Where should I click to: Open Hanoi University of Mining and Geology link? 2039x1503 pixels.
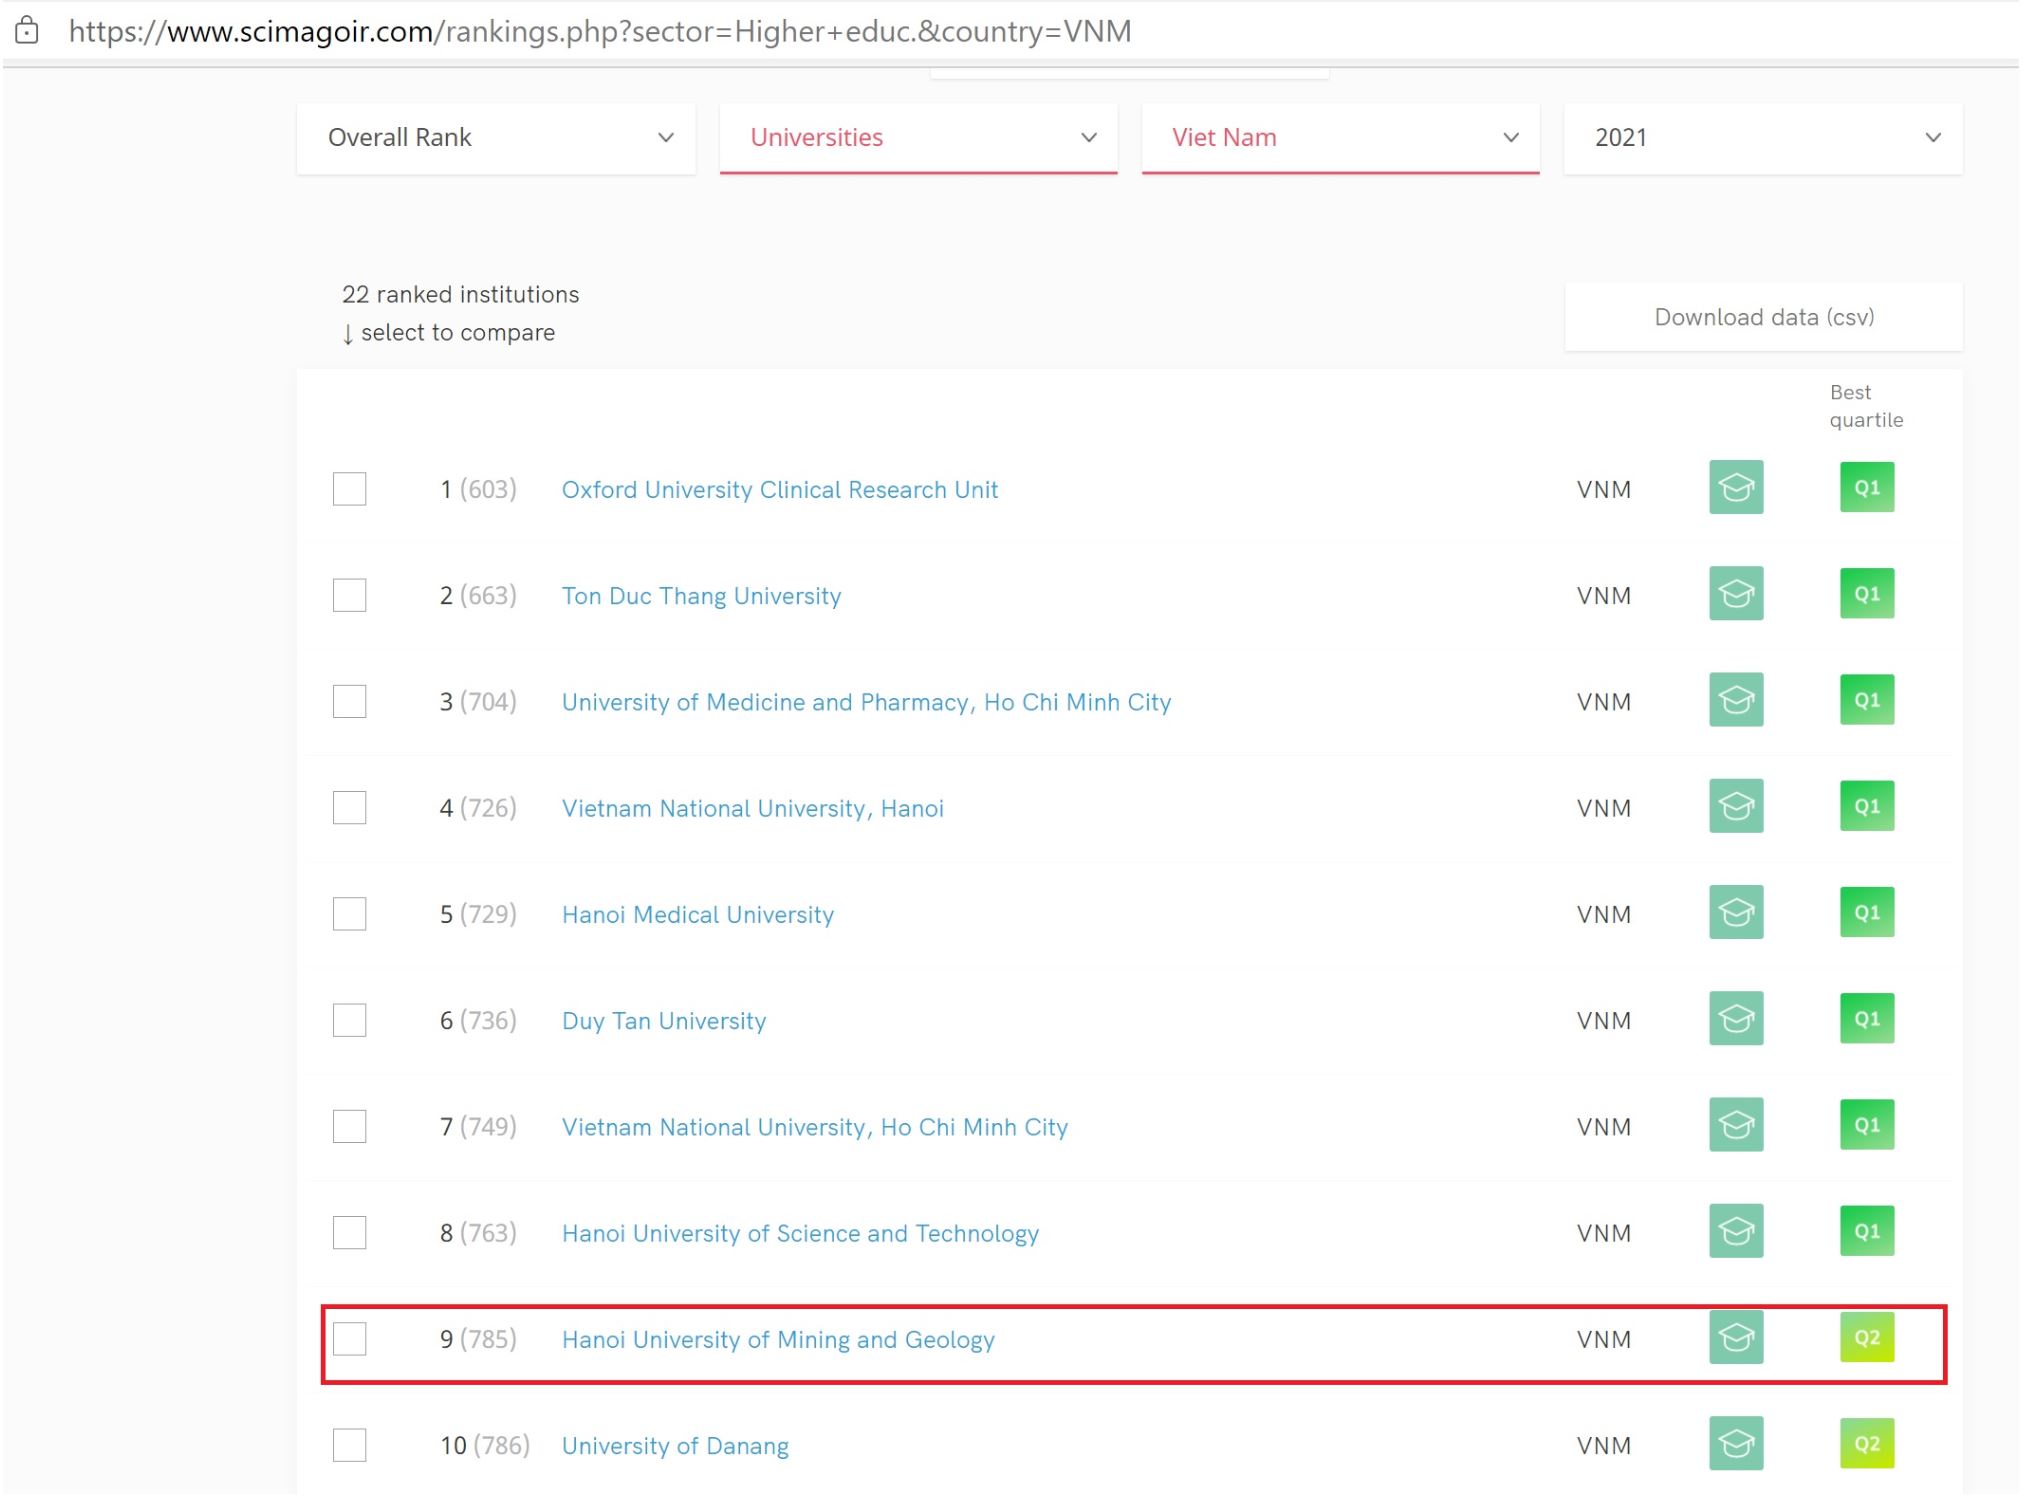pos(778,1339)
